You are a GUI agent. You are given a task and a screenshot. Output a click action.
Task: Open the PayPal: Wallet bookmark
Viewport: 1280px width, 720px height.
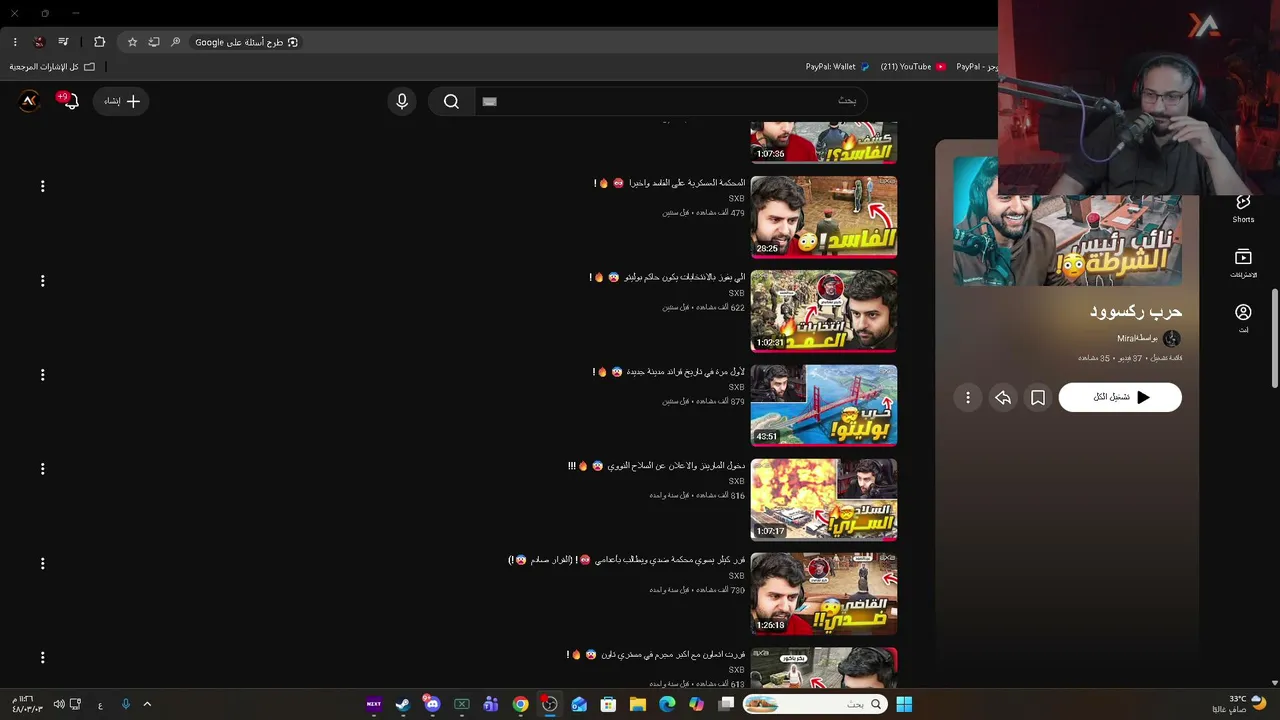pos(838,67)
